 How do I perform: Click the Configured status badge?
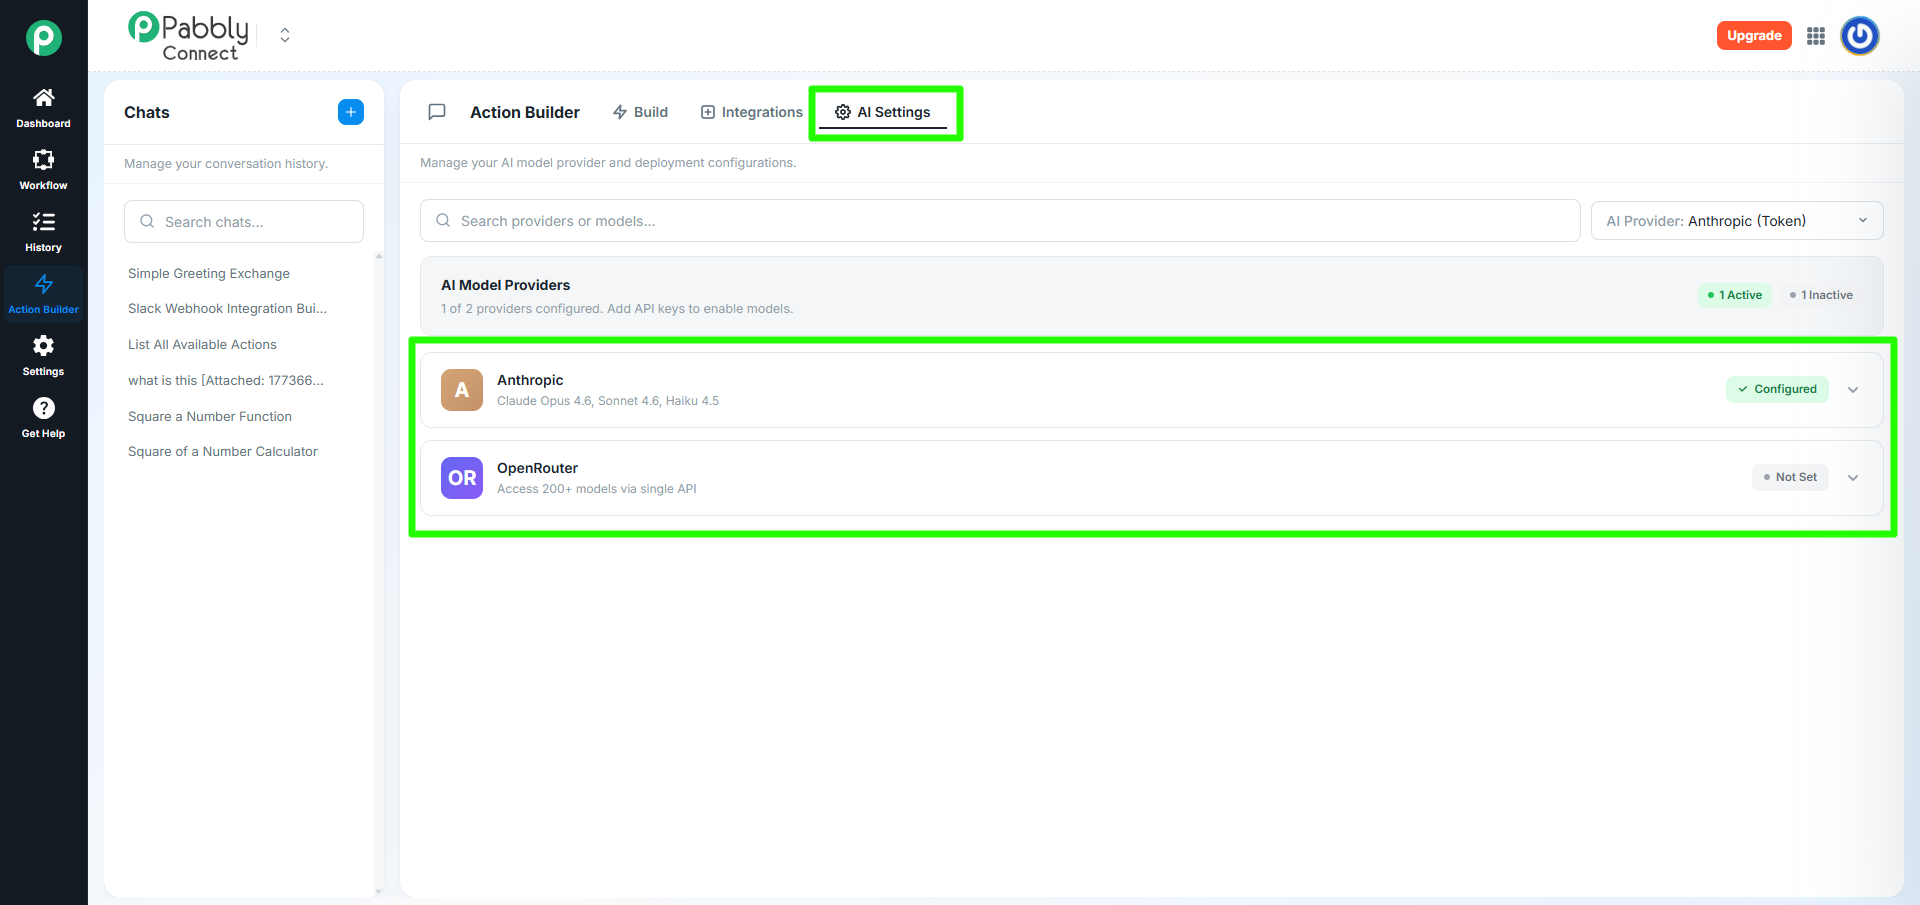(1777, 389)
